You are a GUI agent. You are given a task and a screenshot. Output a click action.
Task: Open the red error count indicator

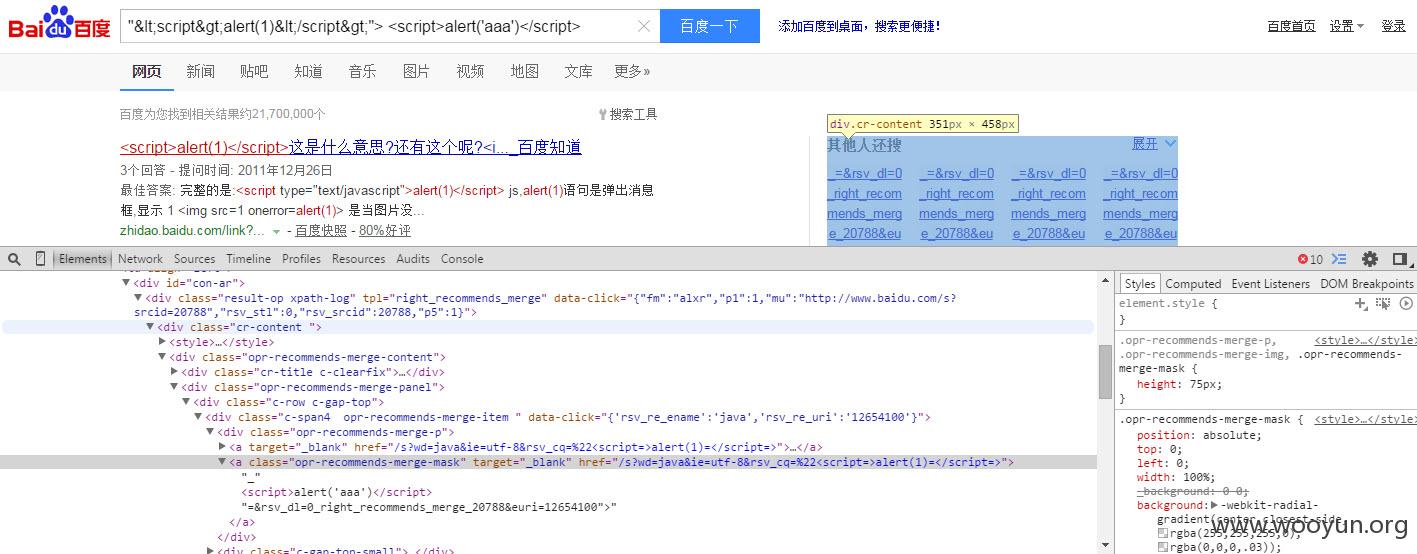click(1310, 259)
